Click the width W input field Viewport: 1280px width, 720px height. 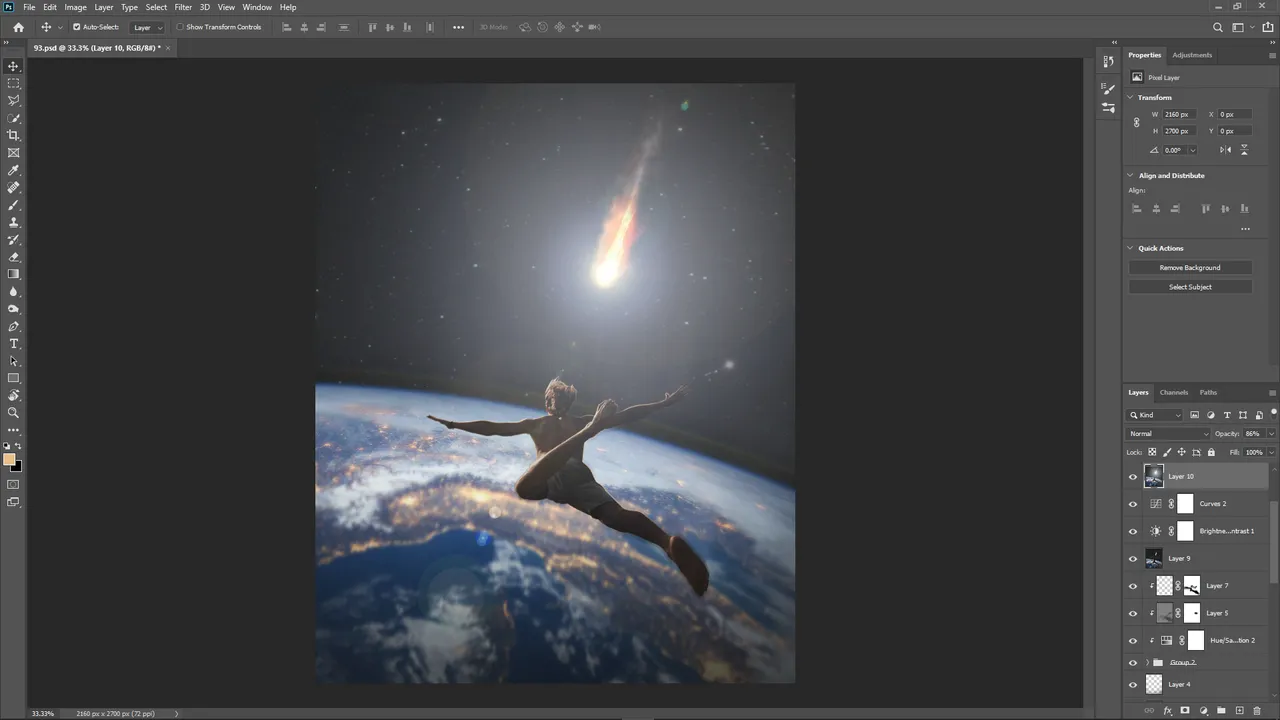click(1179, 114)
